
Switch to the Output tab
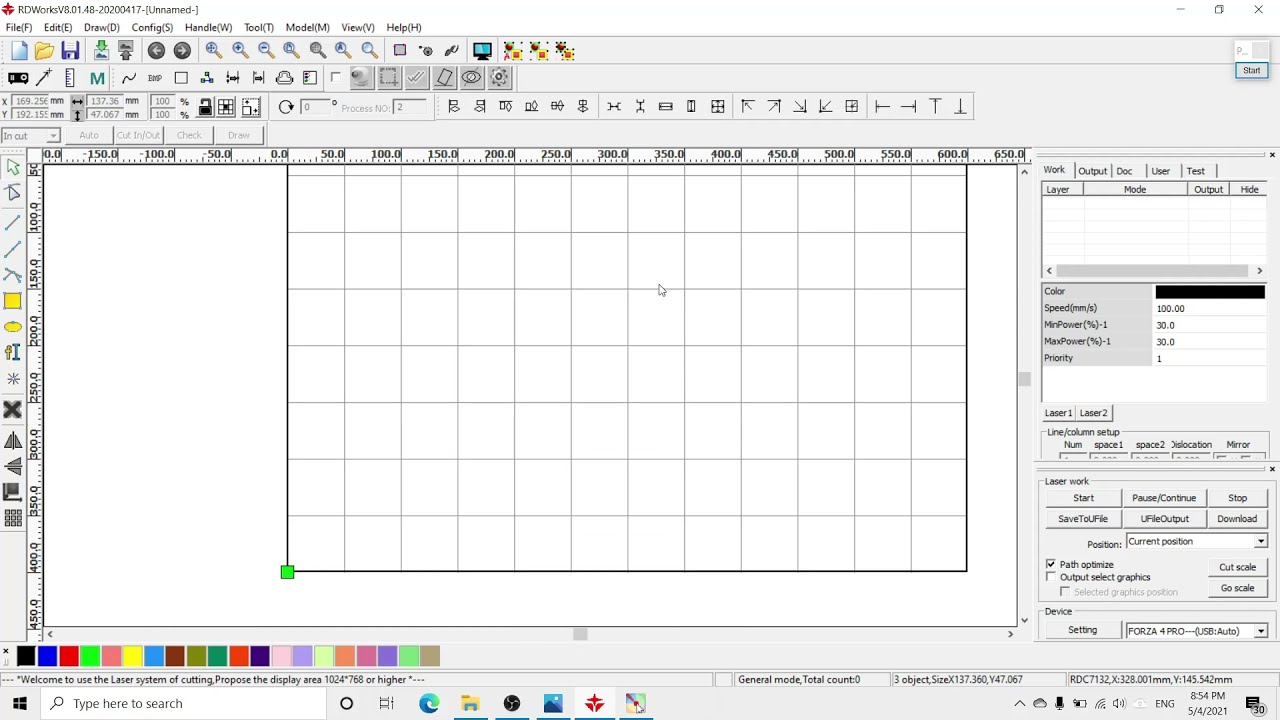tap(1092, 171)
